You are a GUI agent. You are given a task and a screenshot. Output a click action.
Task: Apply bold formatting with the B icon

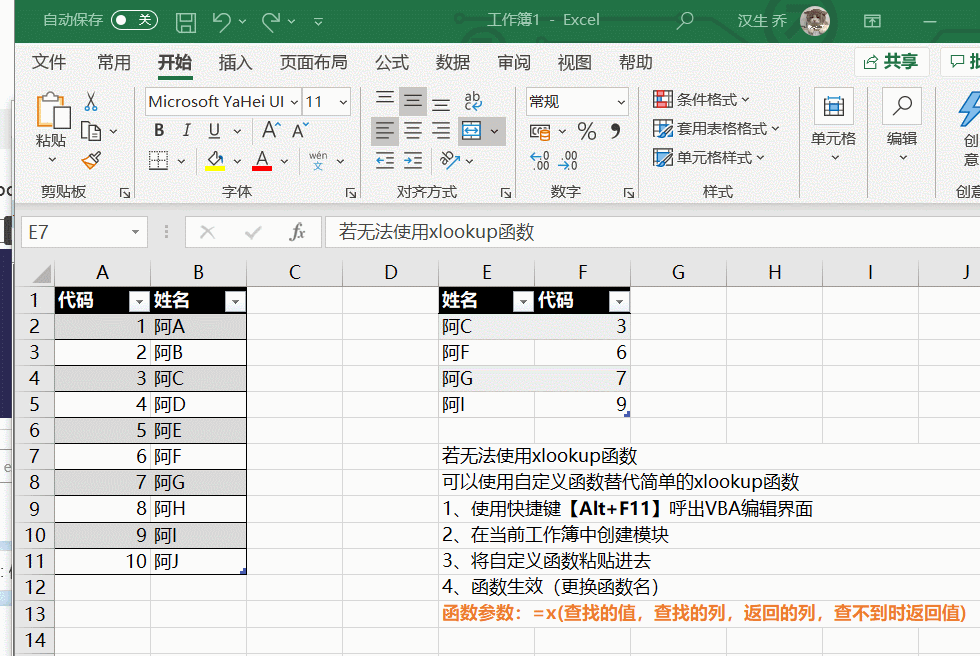click(158, 131)
